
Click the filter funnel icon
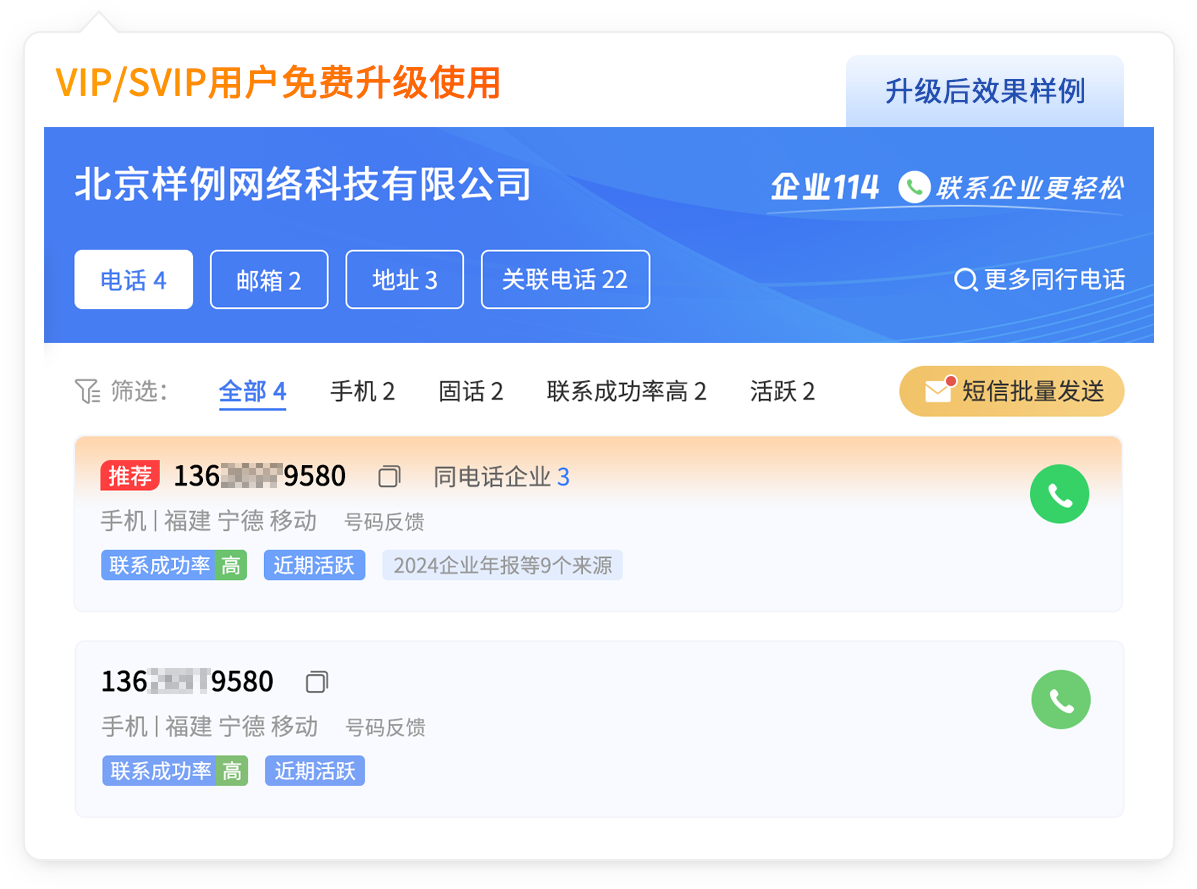pyautogui.click(x=87, y=391)
